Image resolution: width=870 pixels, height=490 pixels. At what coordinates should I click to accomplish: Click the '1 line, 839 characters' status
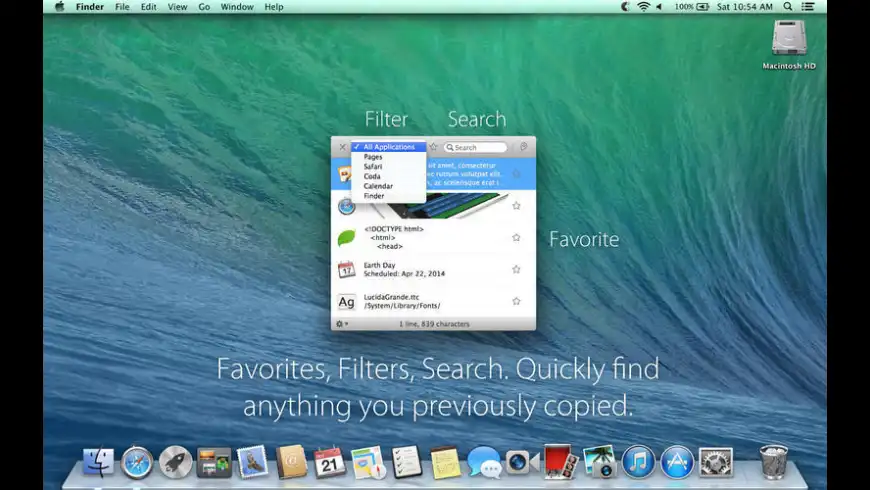[x=434, y=324]
